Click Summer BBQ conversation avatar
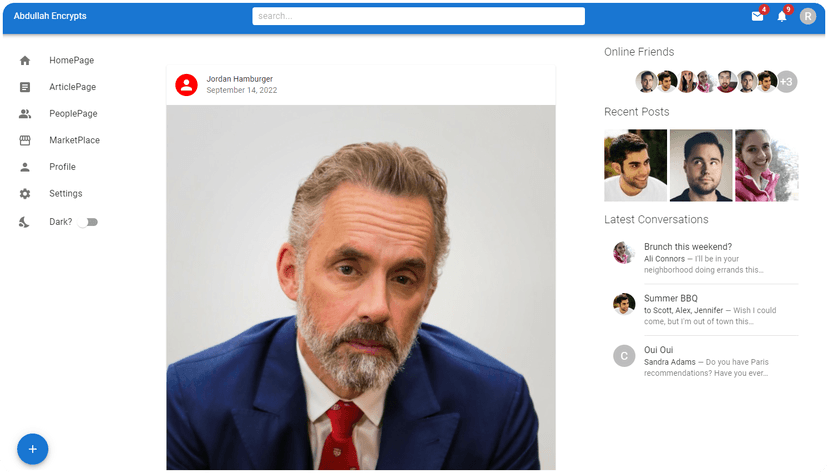Image resolution: width=828 pixels, height=473 pixels. (624, 304)
